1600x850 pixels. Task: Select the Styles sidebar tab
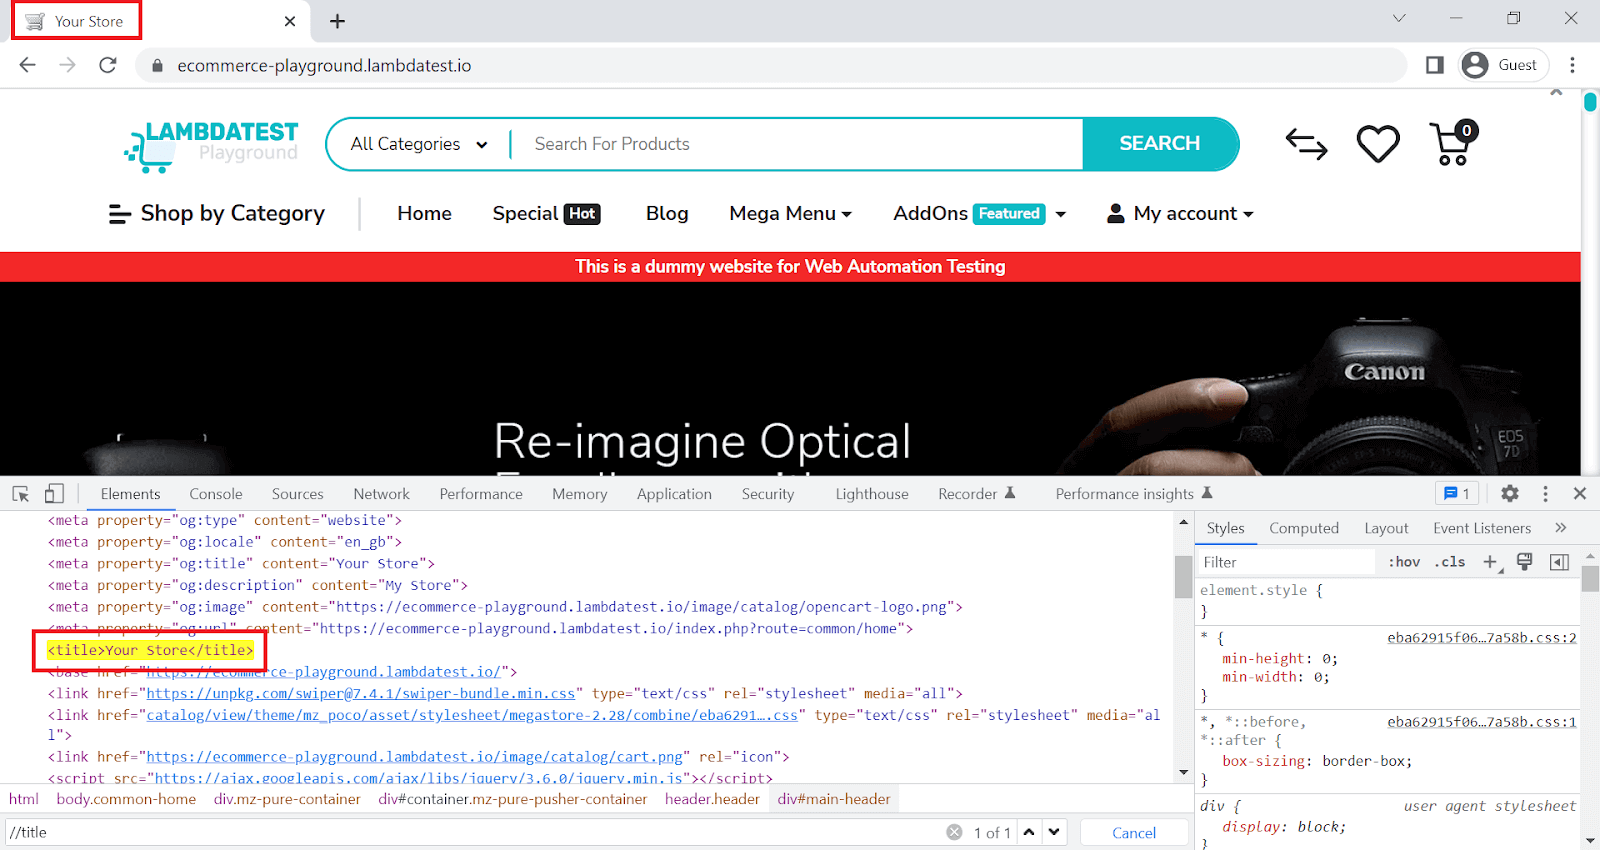tap(1225, 528)
